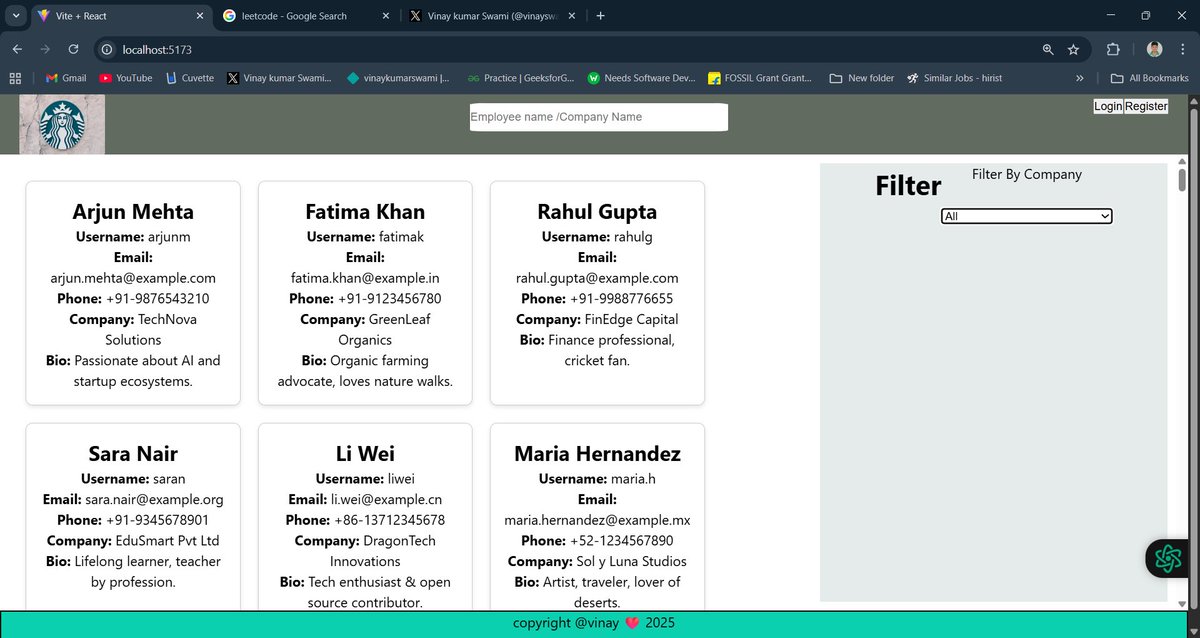Image resolution: width=1200 pixels, height=638 pixels.
Task: Close the Vite + React tab
Action: 199,16
